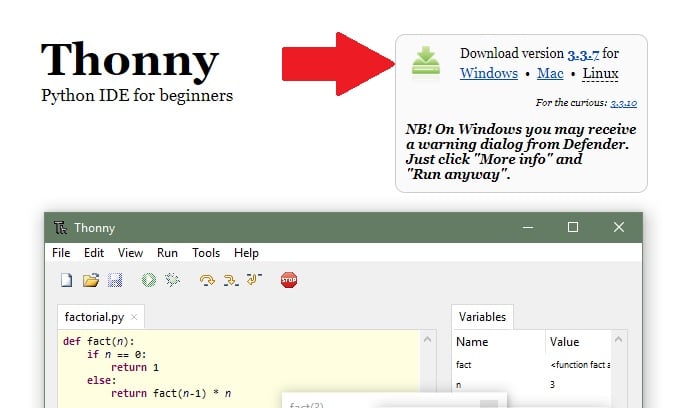Close the Thonny window
The height and width of the screenshot is (408, 687).
[x=619, y=227]
